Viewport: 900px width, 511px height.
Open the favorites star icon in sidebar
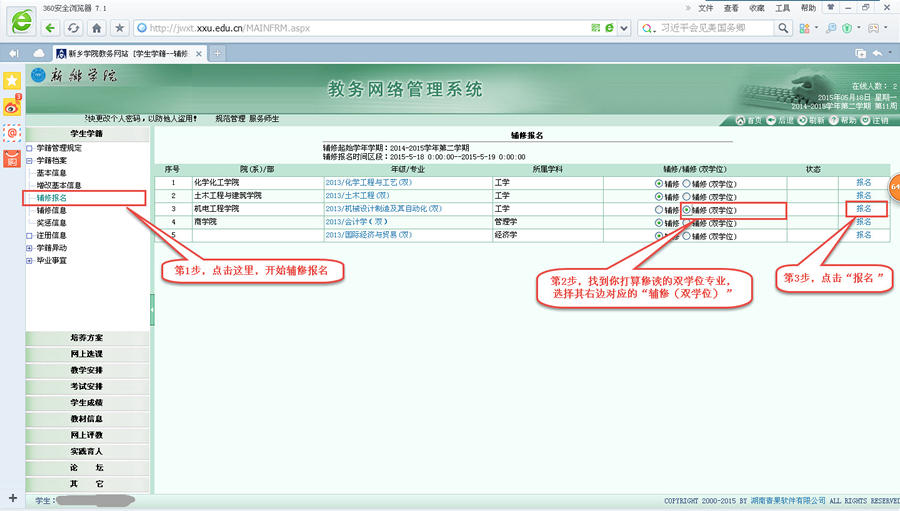[12, 80]
